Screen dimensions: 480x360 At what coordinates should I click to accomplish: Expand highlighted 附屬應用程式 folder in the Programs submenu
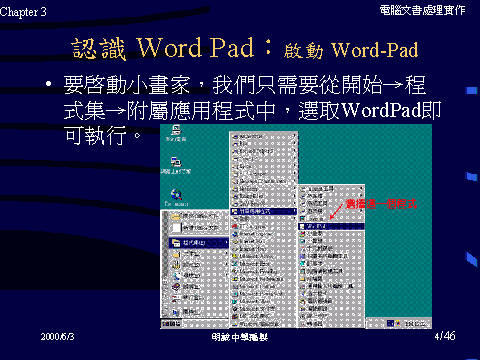[x=263, y=211]
